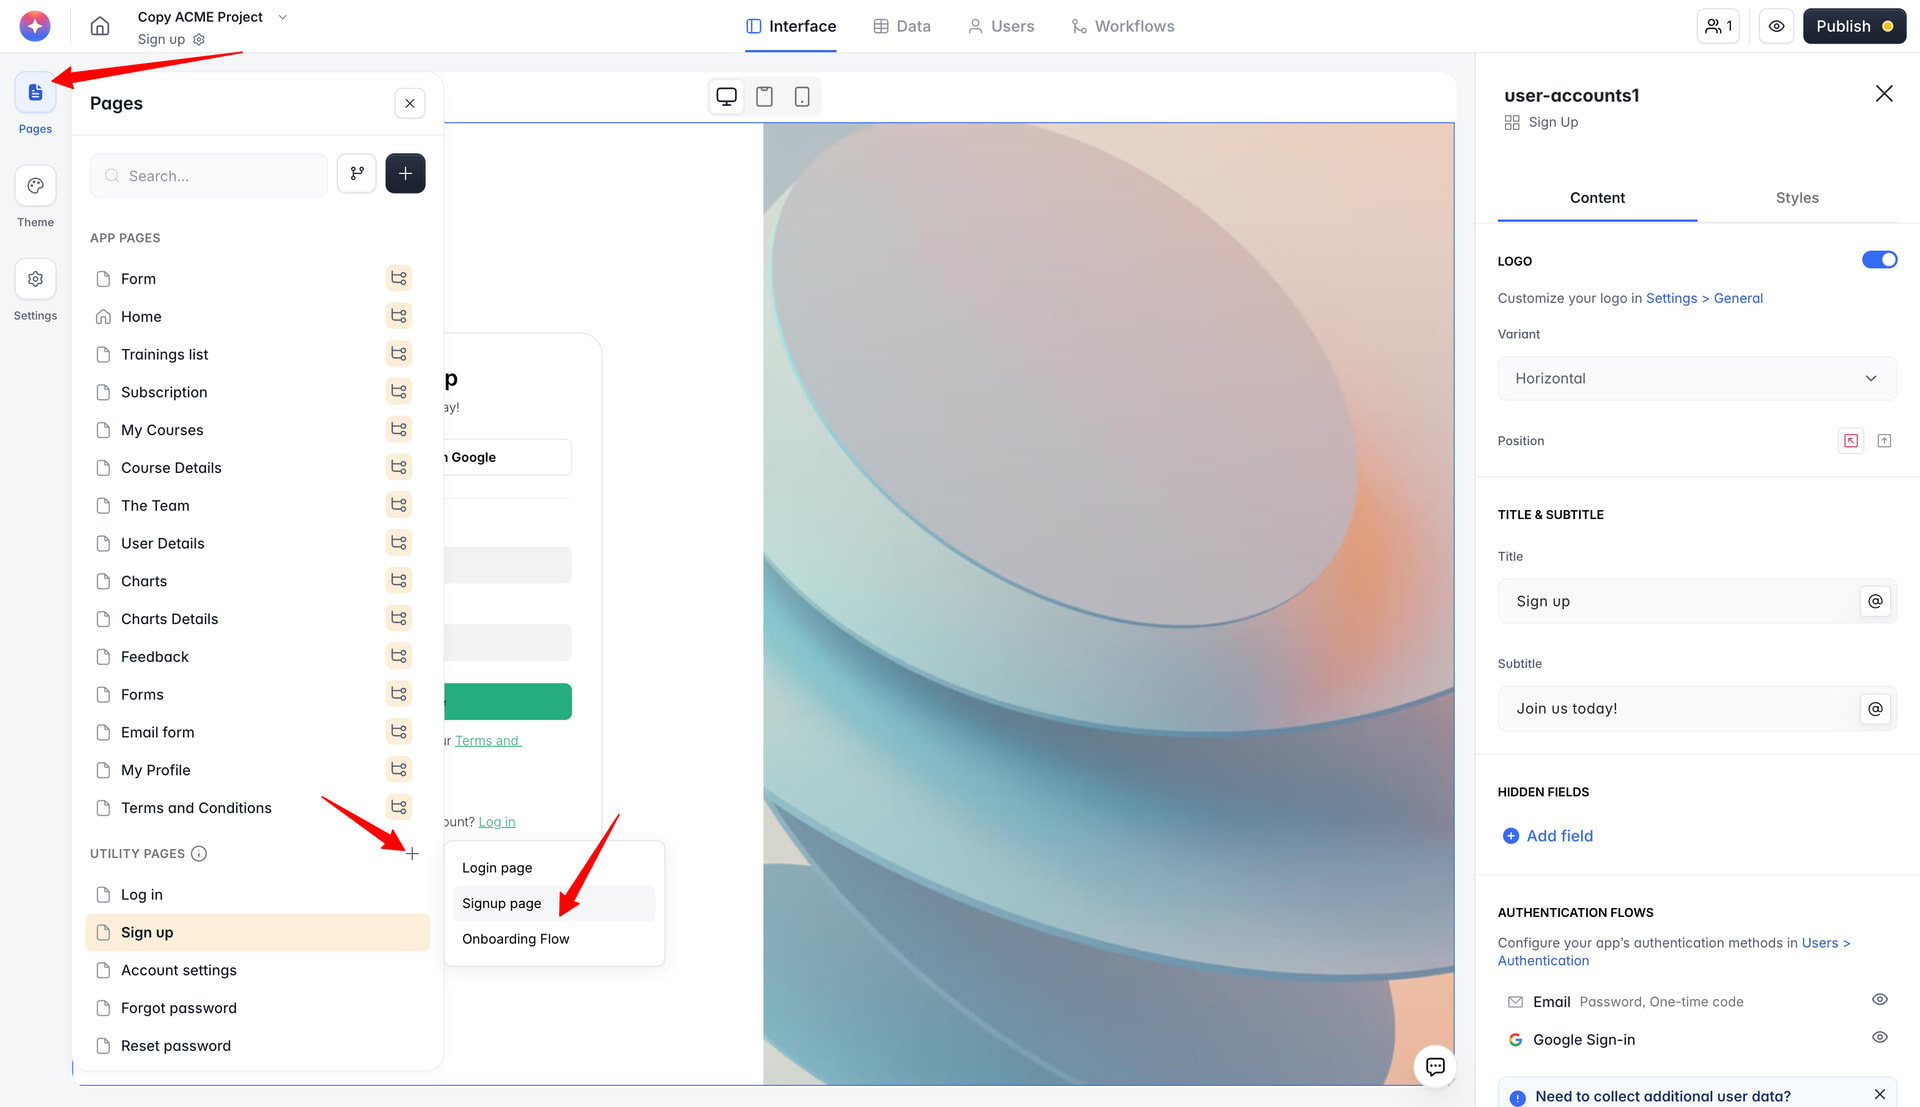Click the home icon in top bar
1920x1107 pixels.
click(100, 26)
